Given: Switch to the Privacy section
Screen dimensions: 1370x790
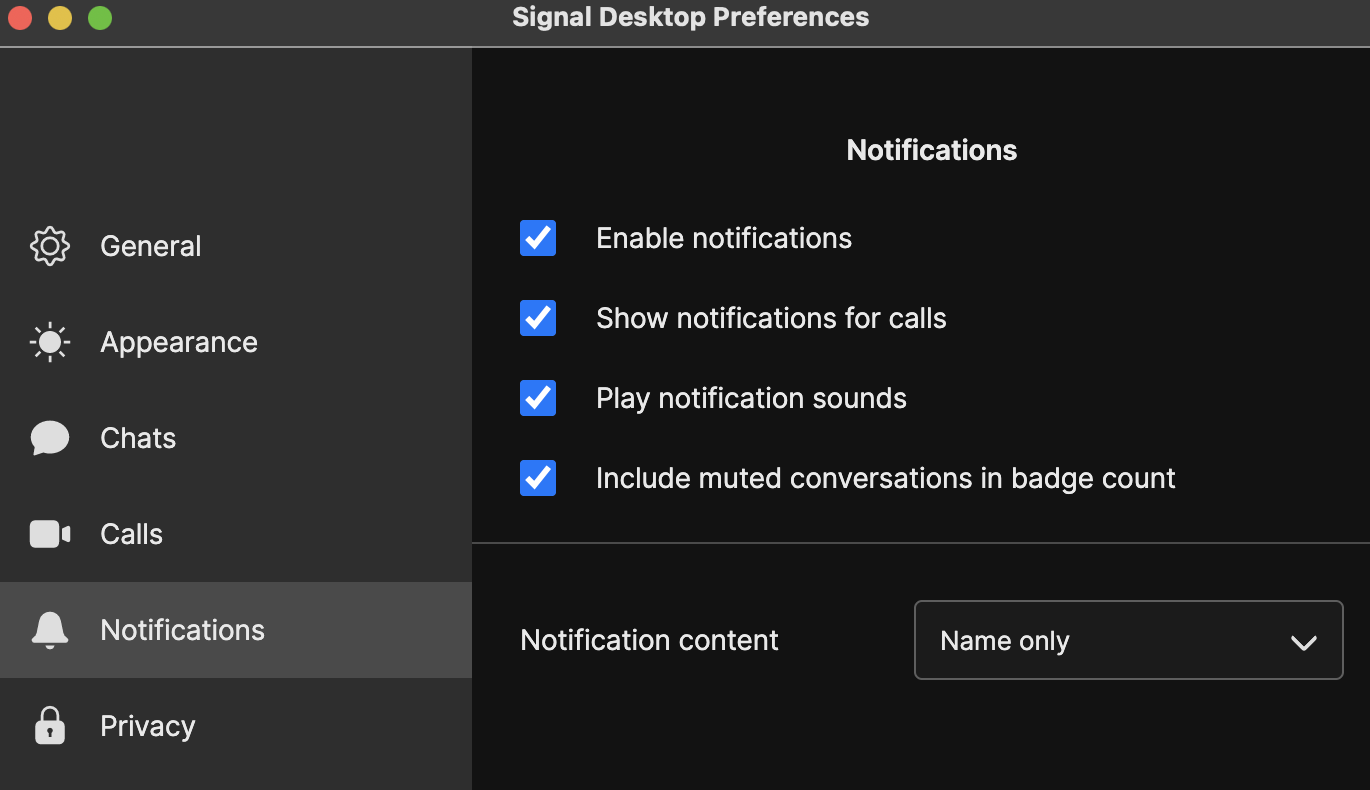Looking at the screenshot, I should pyautogui.click(x=147, y=725).
